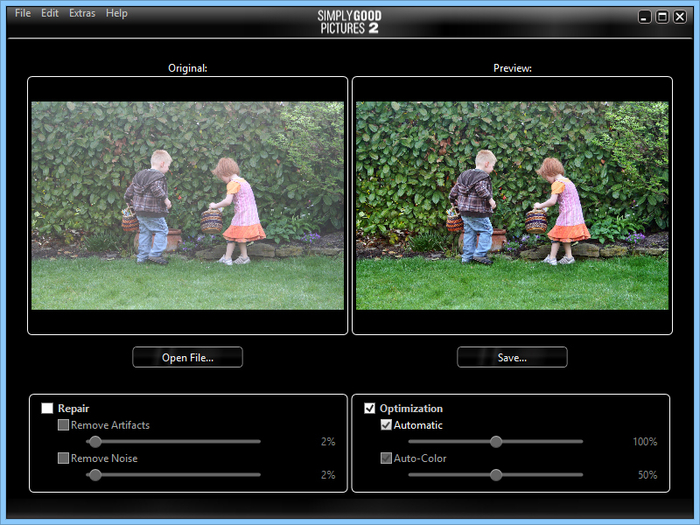
Task: Enable the Repair checkbox
Action: point(47,408)
